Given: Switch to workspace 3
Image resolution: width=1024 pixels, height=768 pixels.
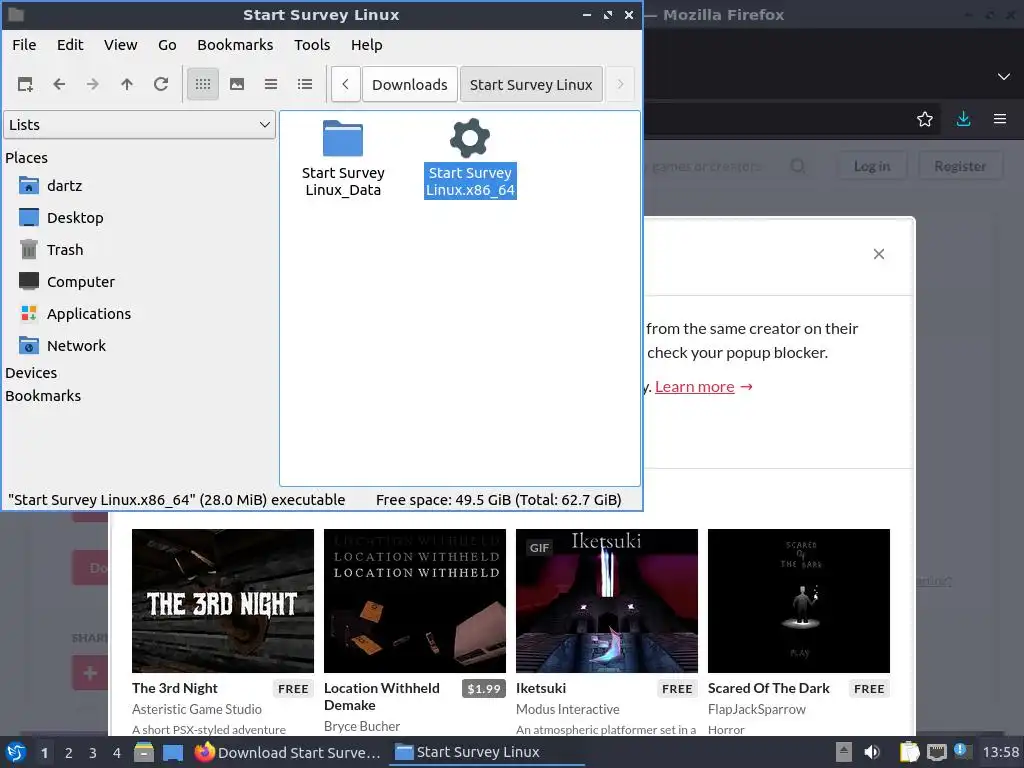Looking at the screenshot, I should (x=93, y=753).
